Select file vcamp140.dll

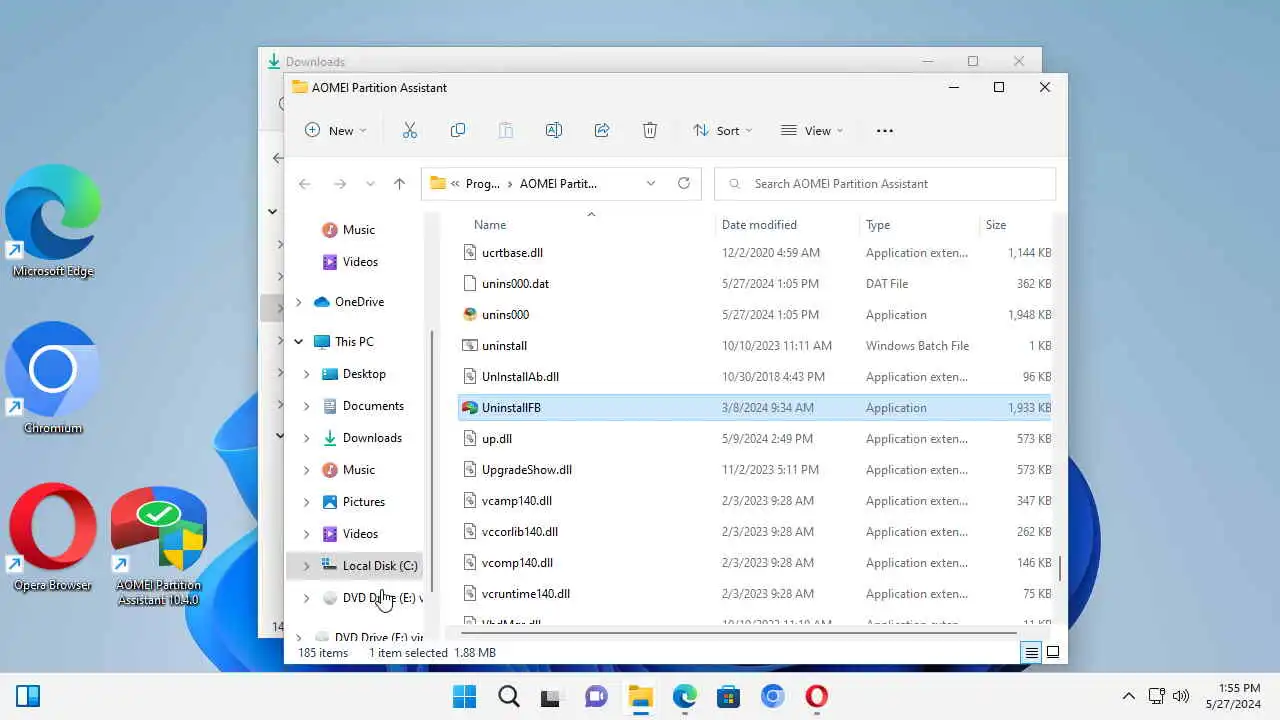click(755, 501)
